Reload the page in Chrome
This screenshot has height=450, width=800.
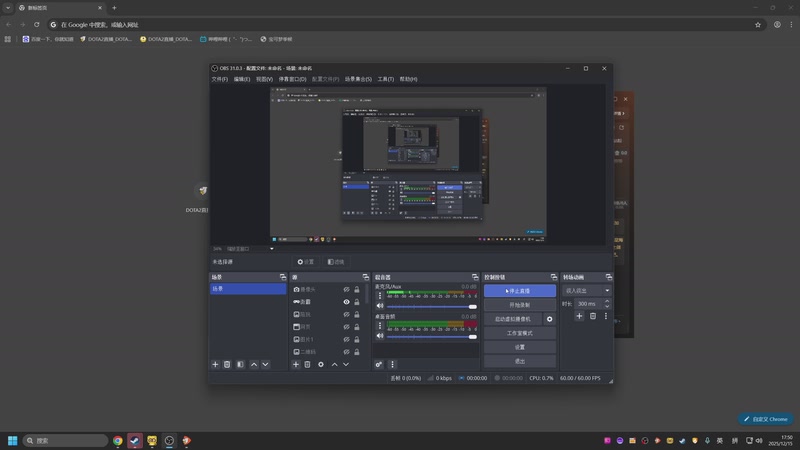coord(37,24)
